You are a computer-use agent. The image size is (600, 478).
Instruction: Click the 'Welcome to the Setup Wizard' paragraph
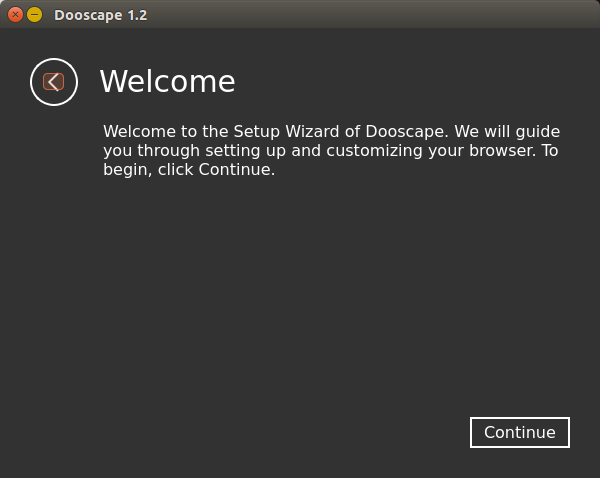[331, 150]
